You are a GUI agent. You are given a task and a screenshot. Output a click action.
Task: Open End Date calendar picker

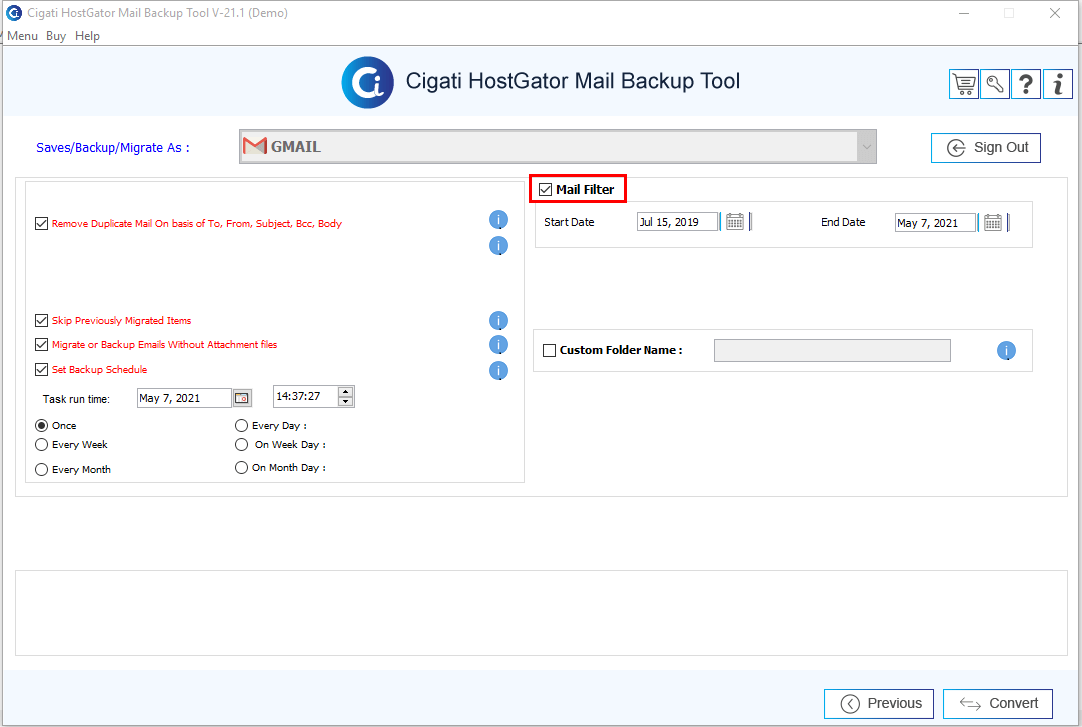[x=993, y=222]
